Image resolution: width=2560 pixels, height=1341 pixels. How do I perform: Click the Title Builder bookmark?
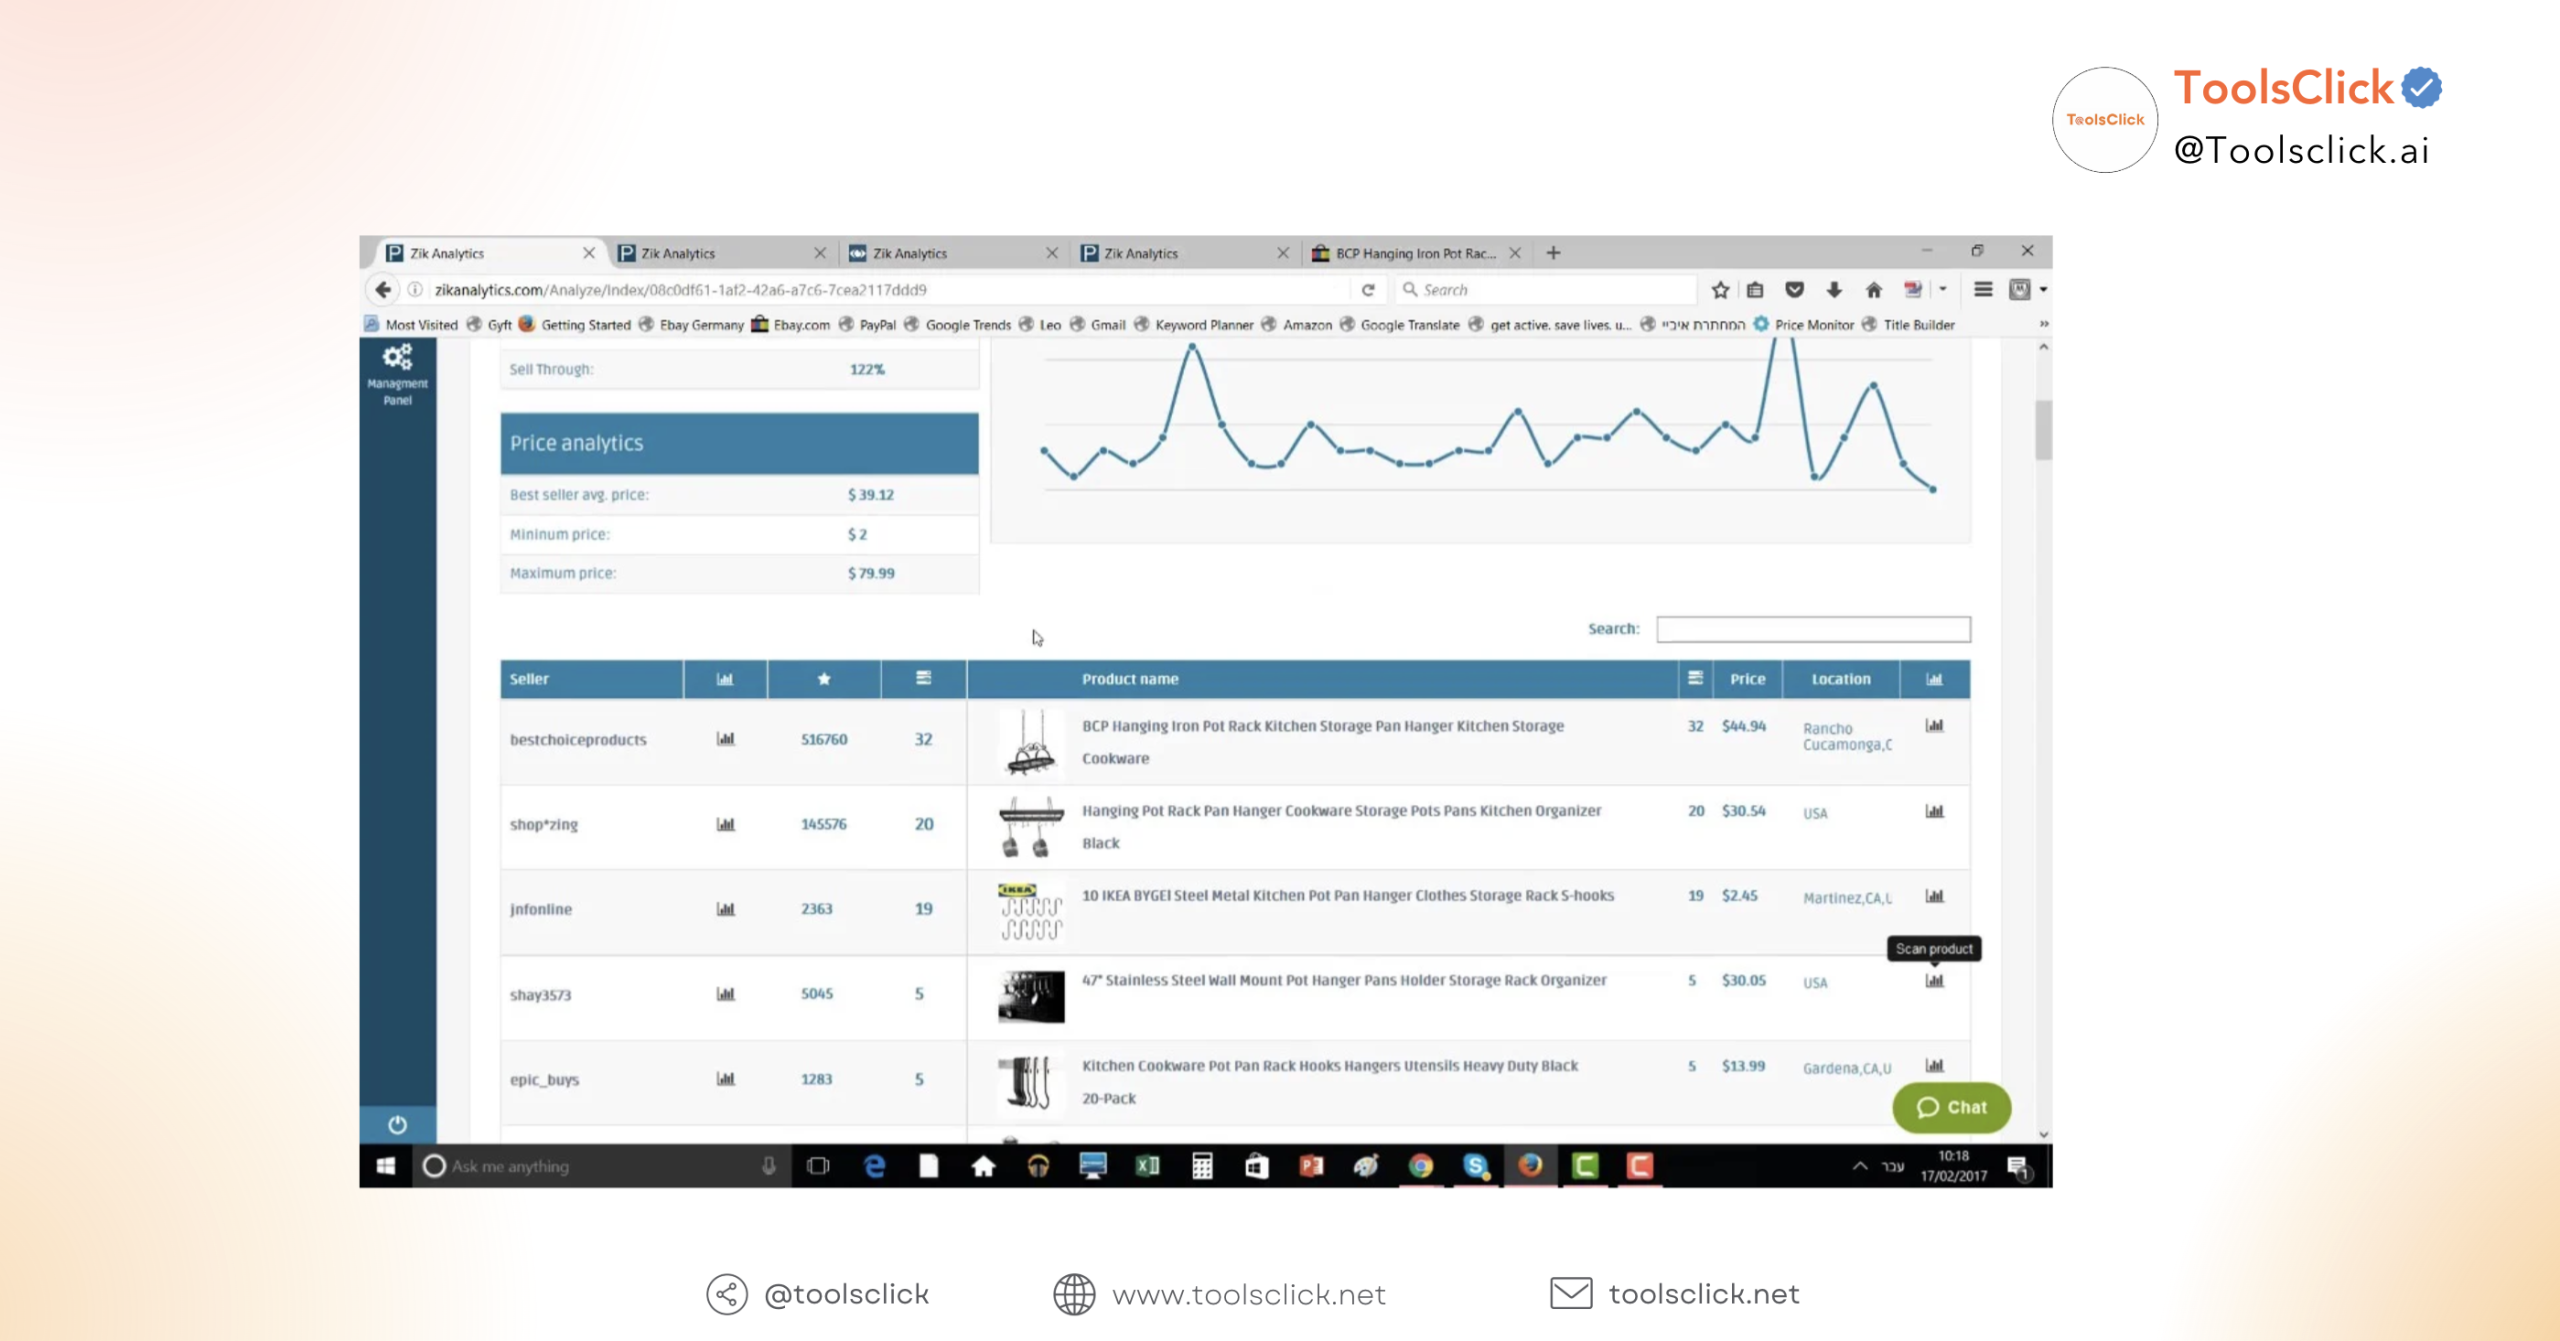[x=1918, y=324]
